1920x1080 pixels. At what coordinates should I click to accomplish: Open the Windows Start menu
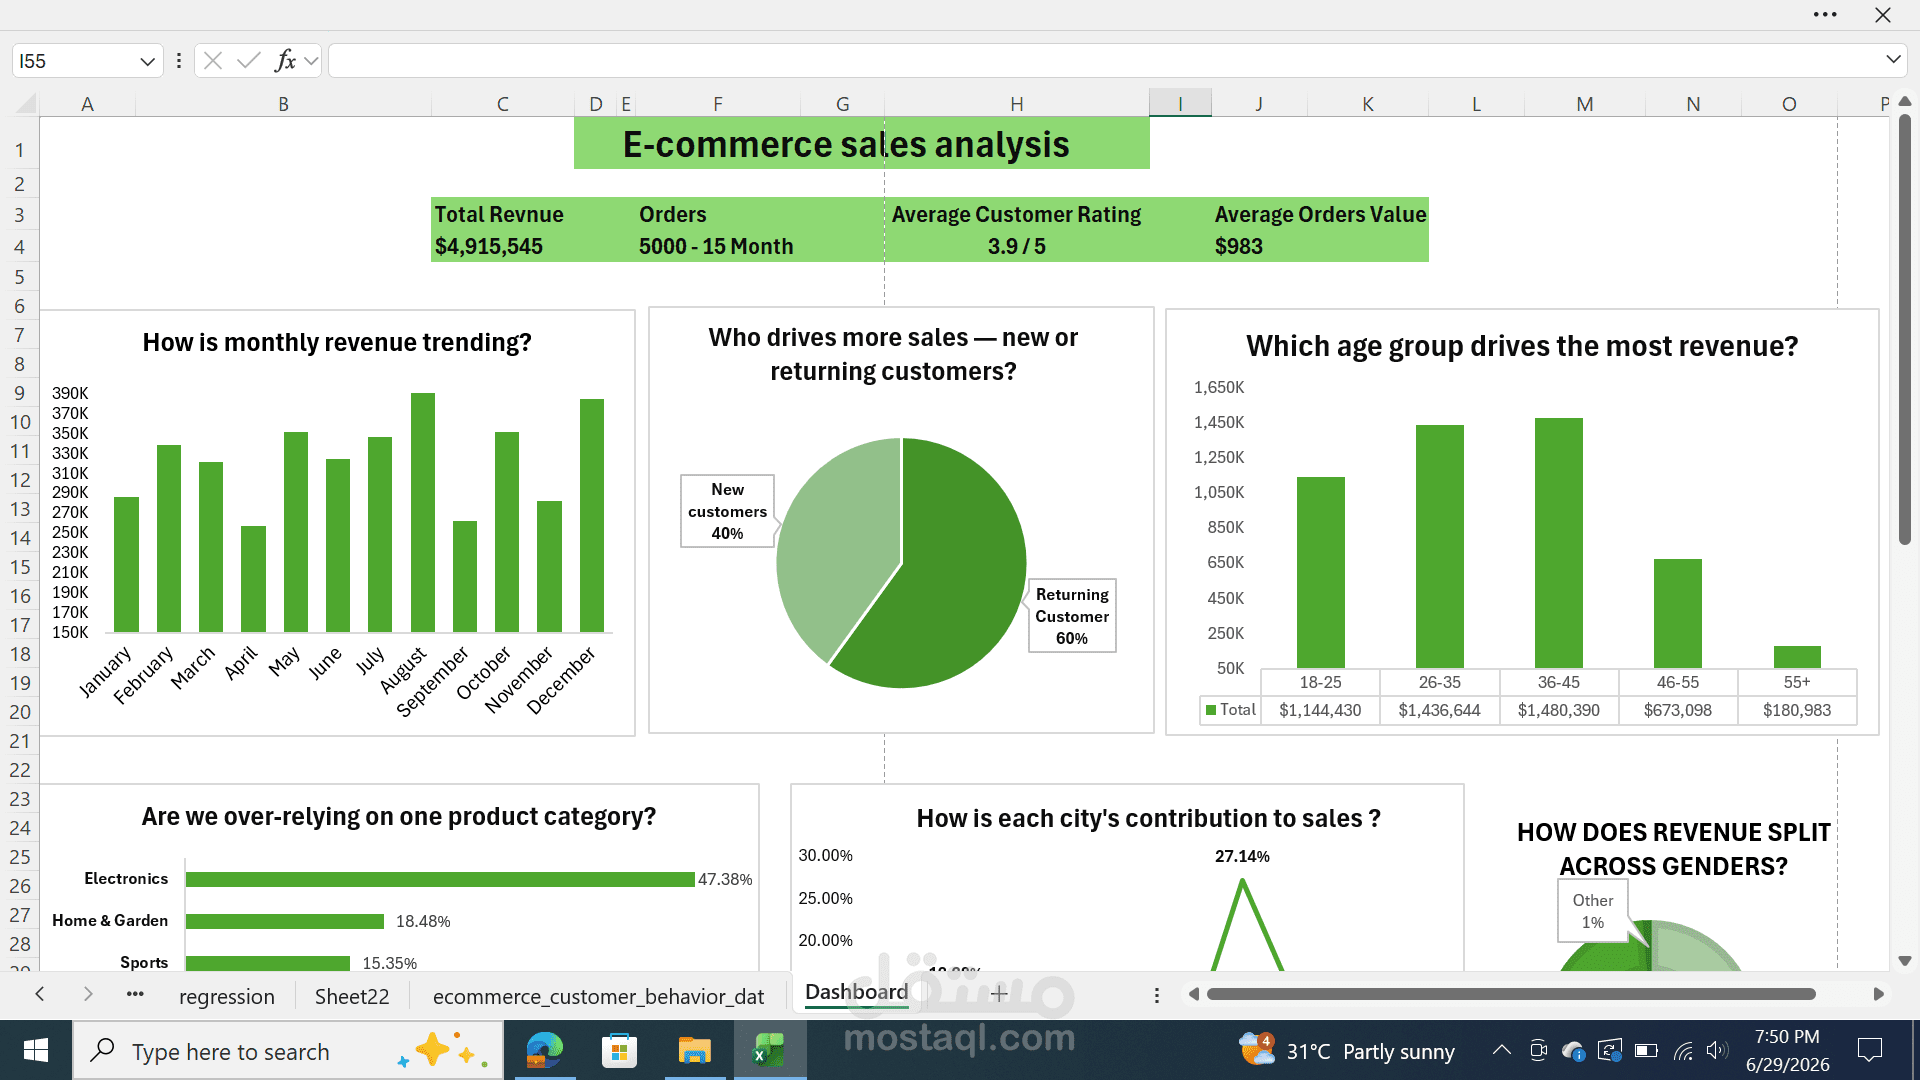(36, 1050)
